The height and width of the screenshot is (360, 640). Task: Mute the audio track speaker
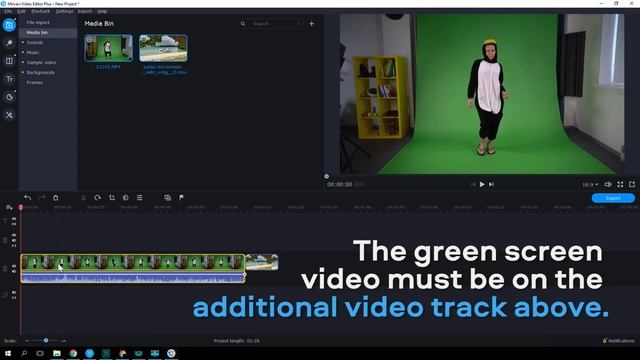click(x=14, y=293)
